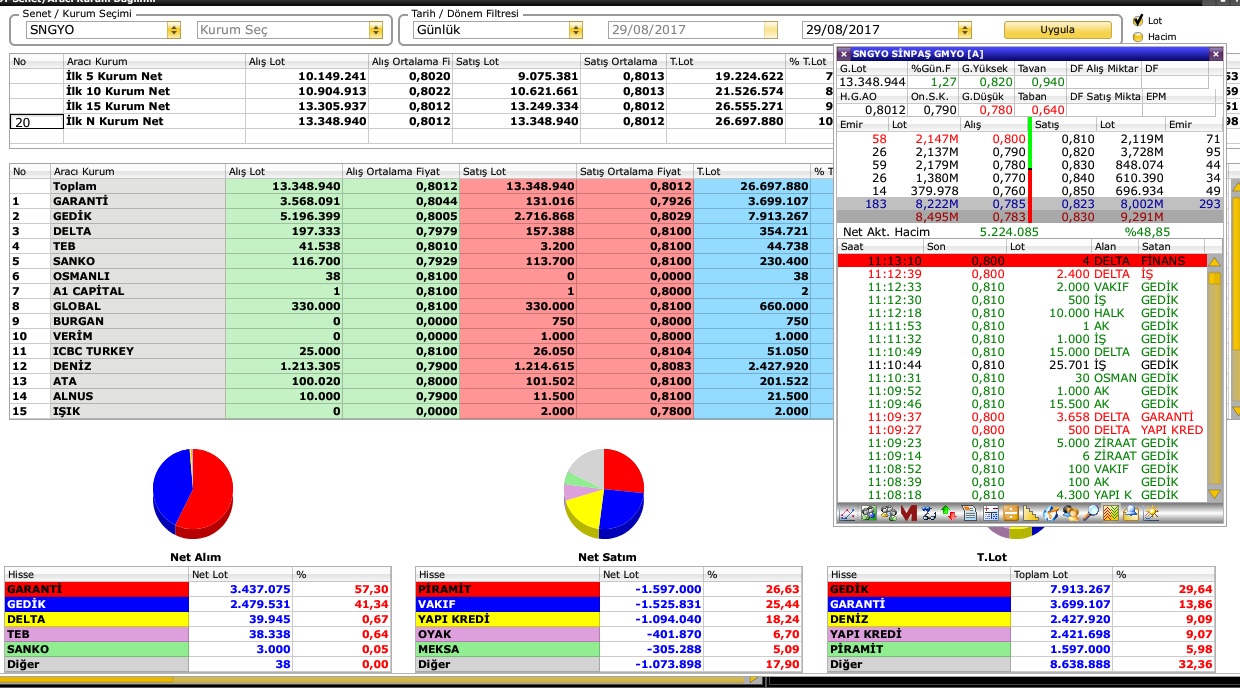The image size is (1240, 688).
Task: Select the İlk 15 Kurum Net row
Action: [420, 106]
